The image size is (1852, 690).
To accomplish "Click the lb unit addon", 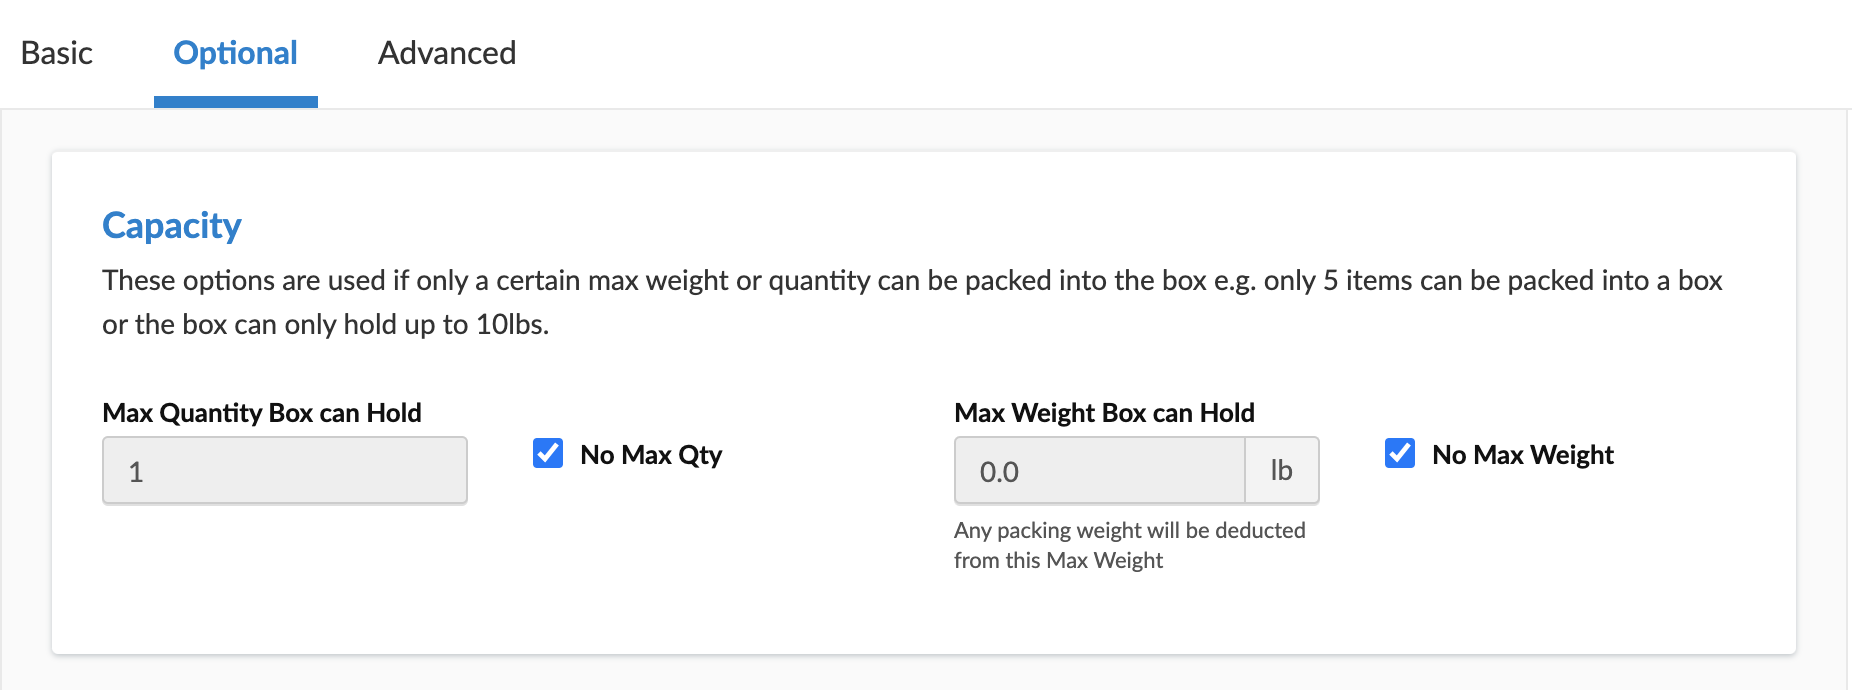I will point(1282,471).
